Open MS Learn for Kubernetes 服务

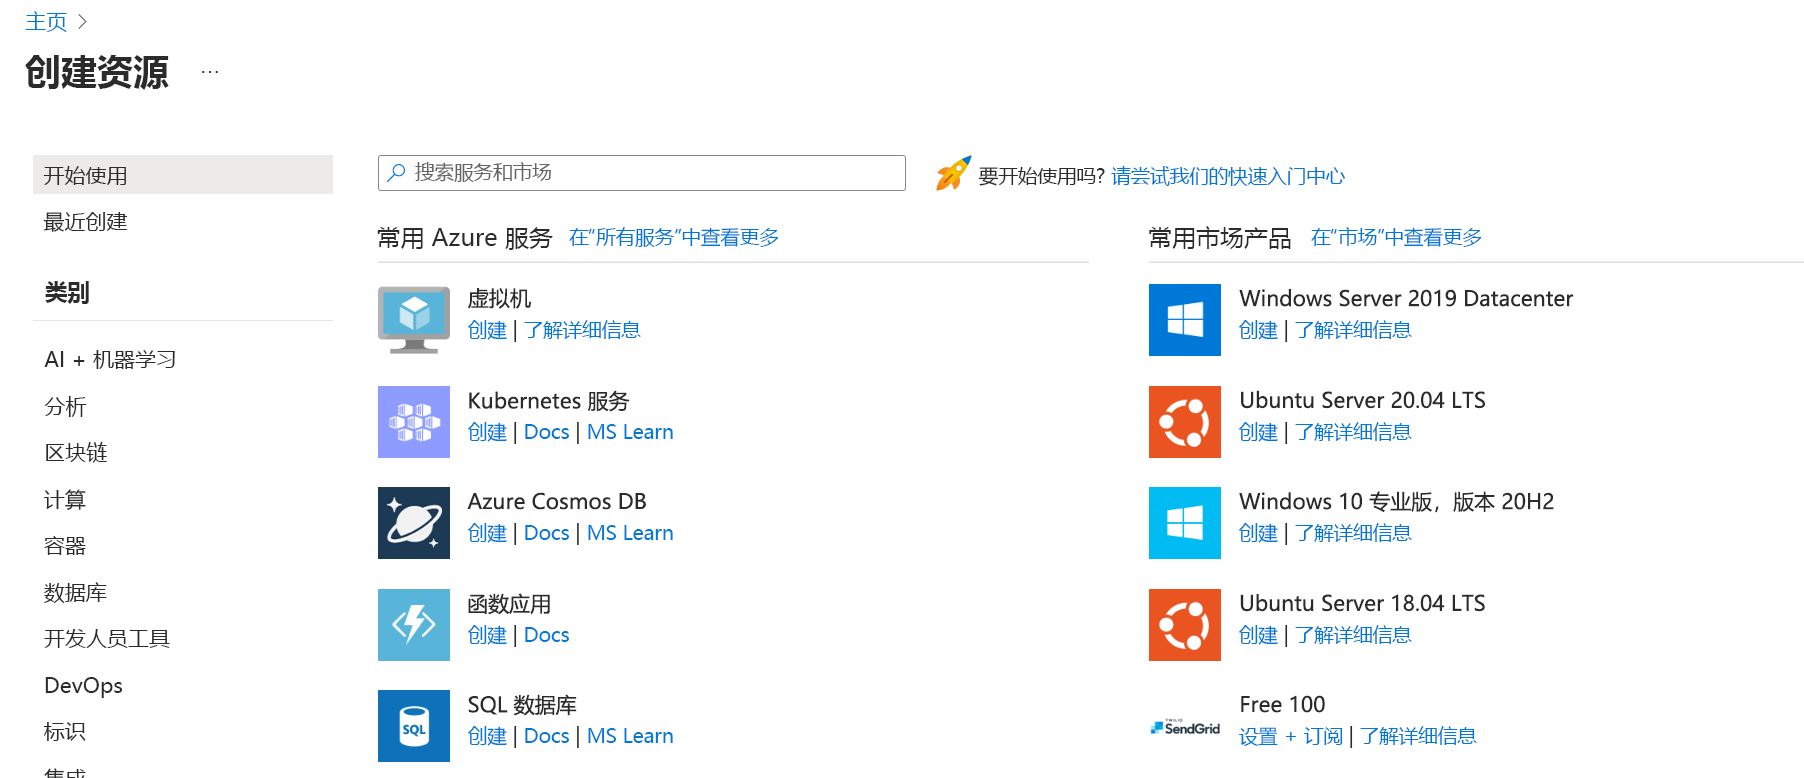tap(630, 432)
